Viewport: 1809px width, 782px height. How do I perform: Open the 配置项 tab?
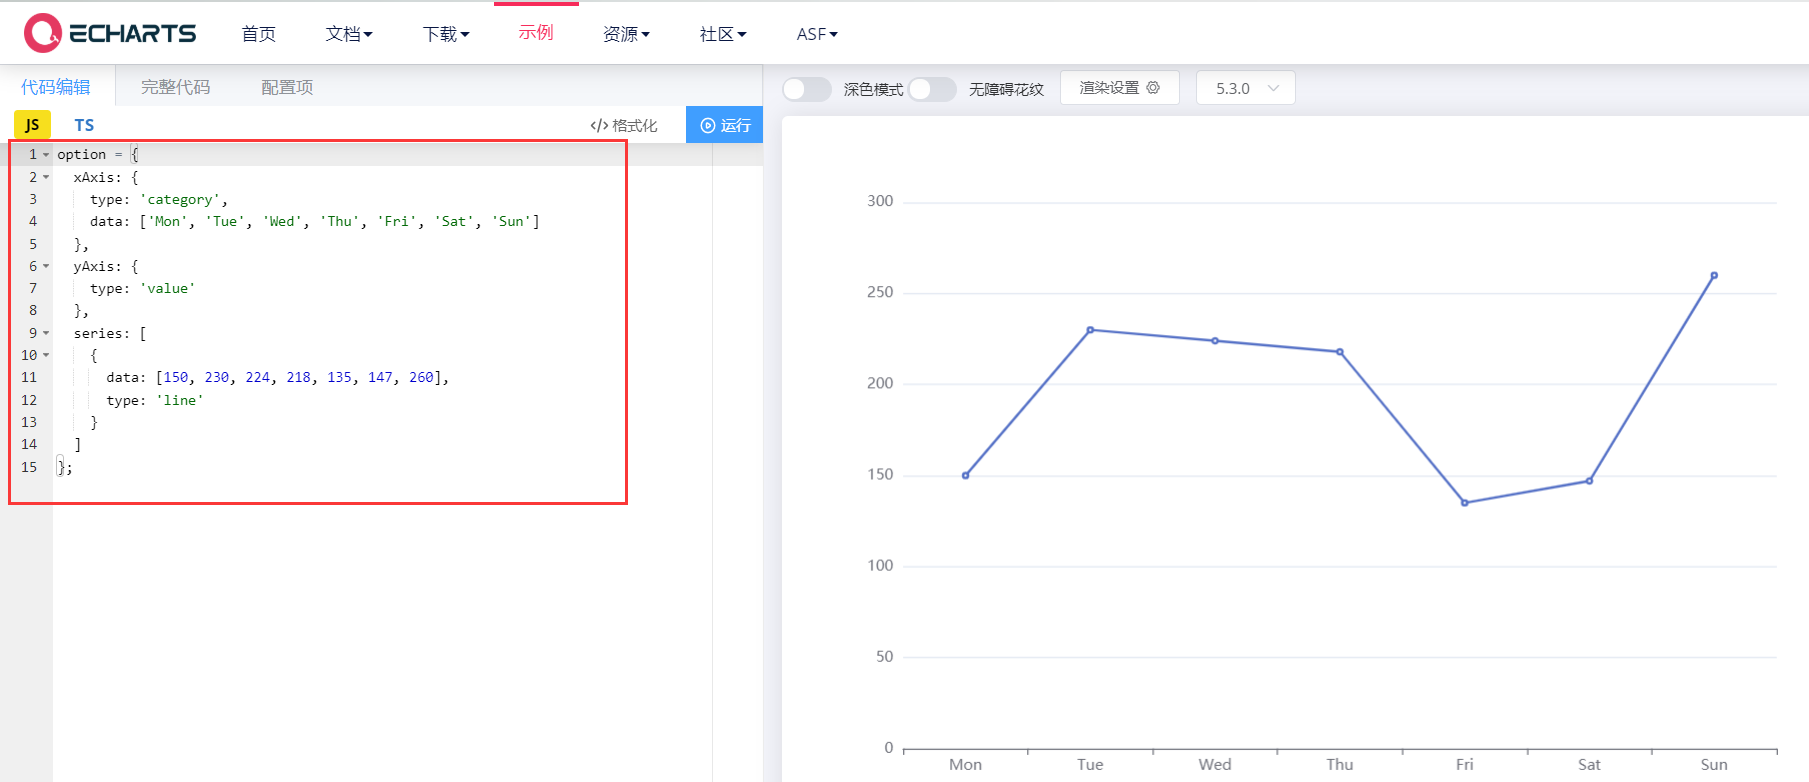287,87
